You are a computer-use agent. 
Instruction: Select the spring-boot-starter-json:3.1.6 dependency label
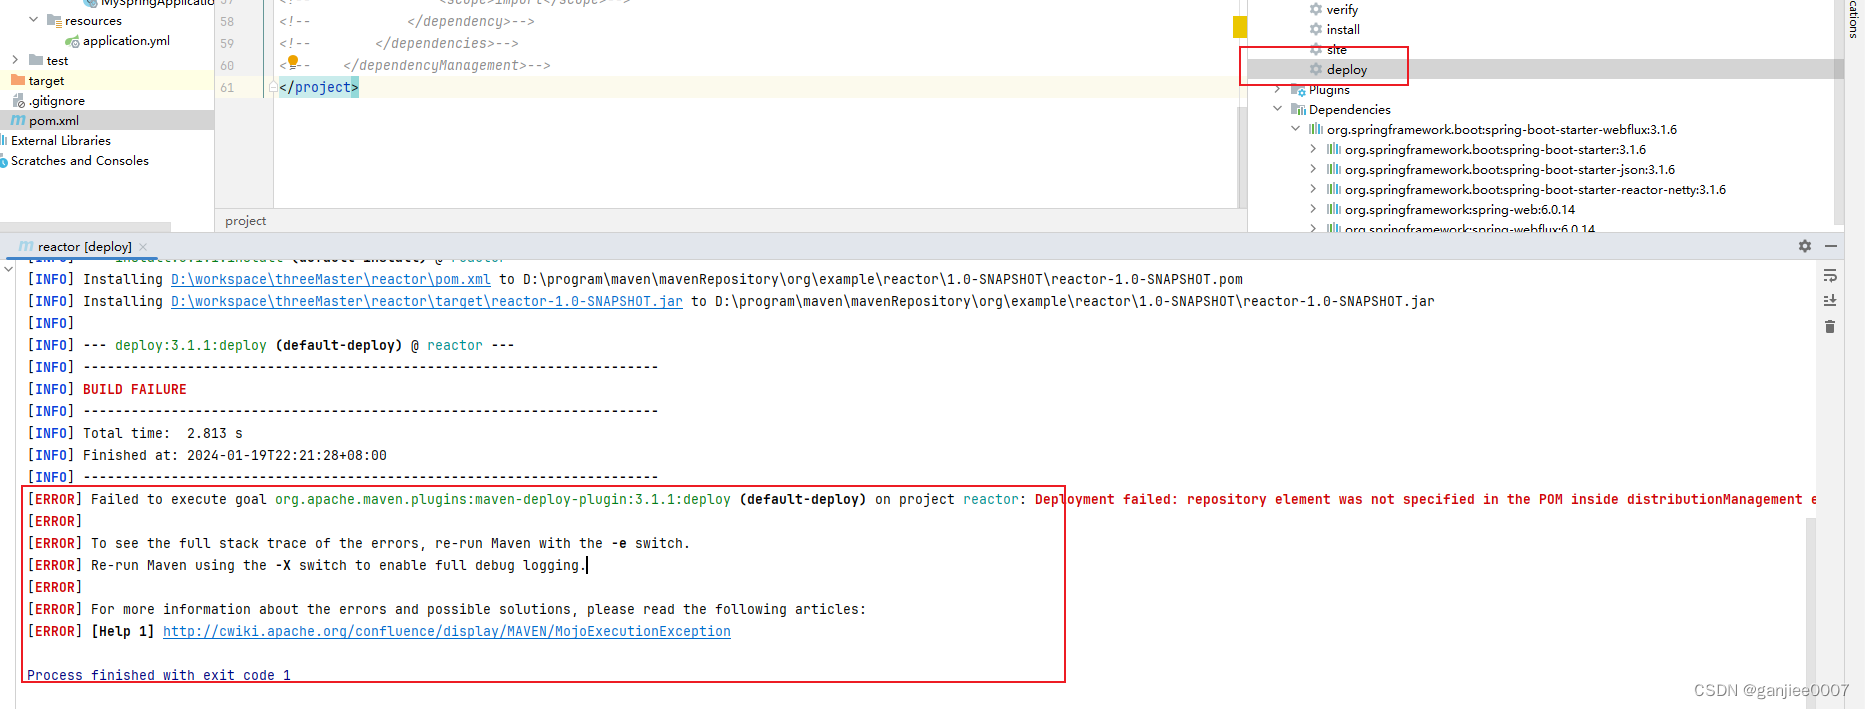[1510, 170]
